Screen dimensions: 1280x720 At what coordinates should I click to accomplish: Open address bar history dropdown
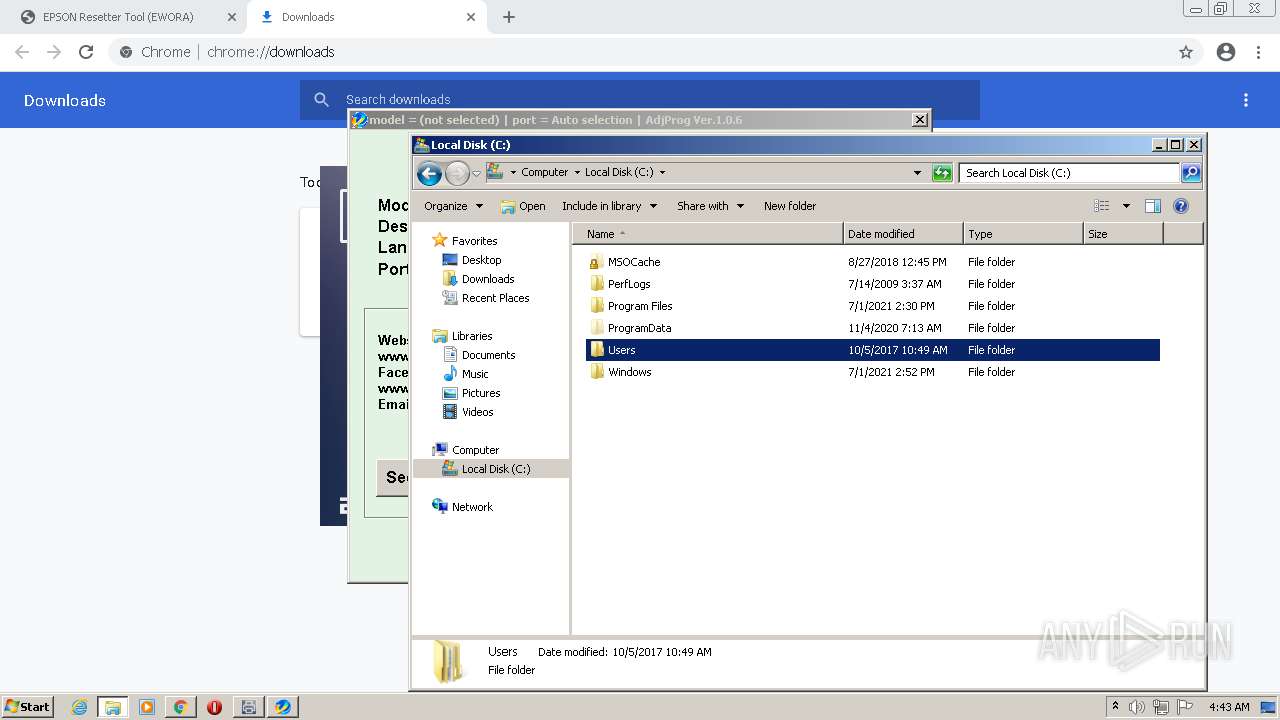[917, 173]
